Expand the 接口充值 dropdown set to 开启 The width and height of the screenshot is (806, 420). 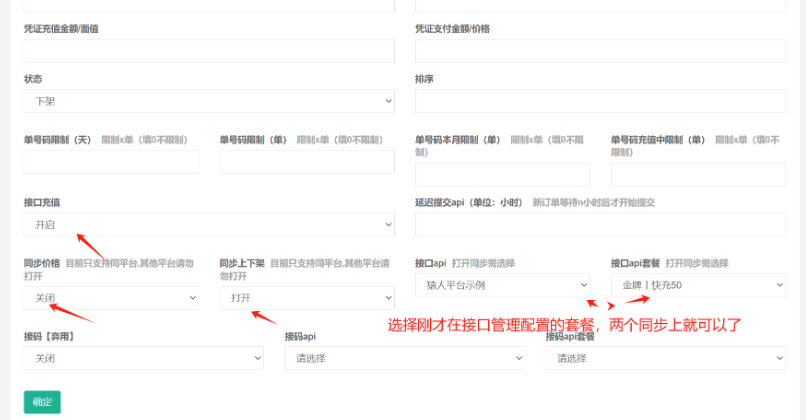[209, 225]
